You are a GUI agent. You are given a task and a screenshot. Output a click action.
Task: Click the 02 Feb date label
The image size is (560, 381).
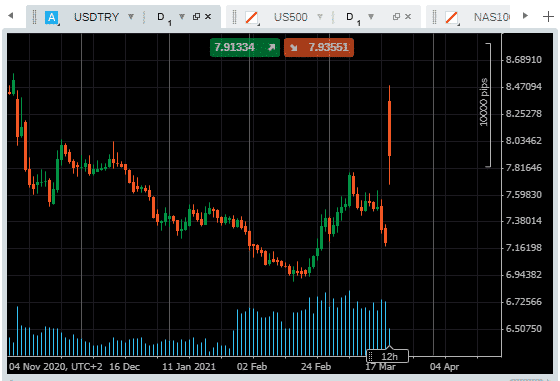[252, 367]
